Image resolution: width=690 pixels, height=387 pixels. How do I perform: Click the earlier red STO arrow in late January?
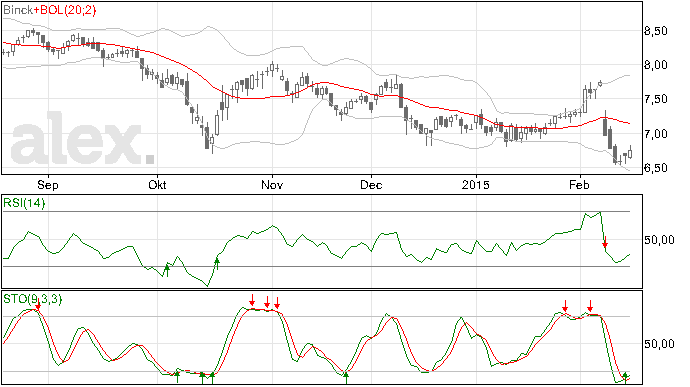[565, 306]
